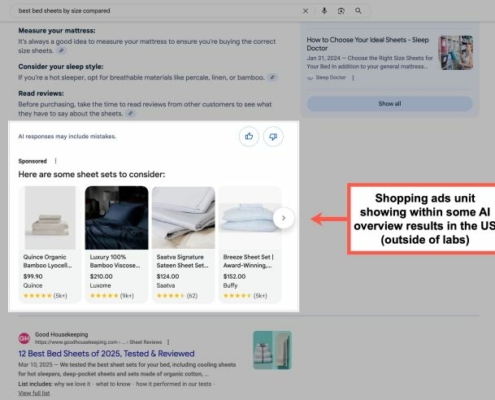Open Google Lens image search icon
495x400 pixels.
(x=341, y=11)
